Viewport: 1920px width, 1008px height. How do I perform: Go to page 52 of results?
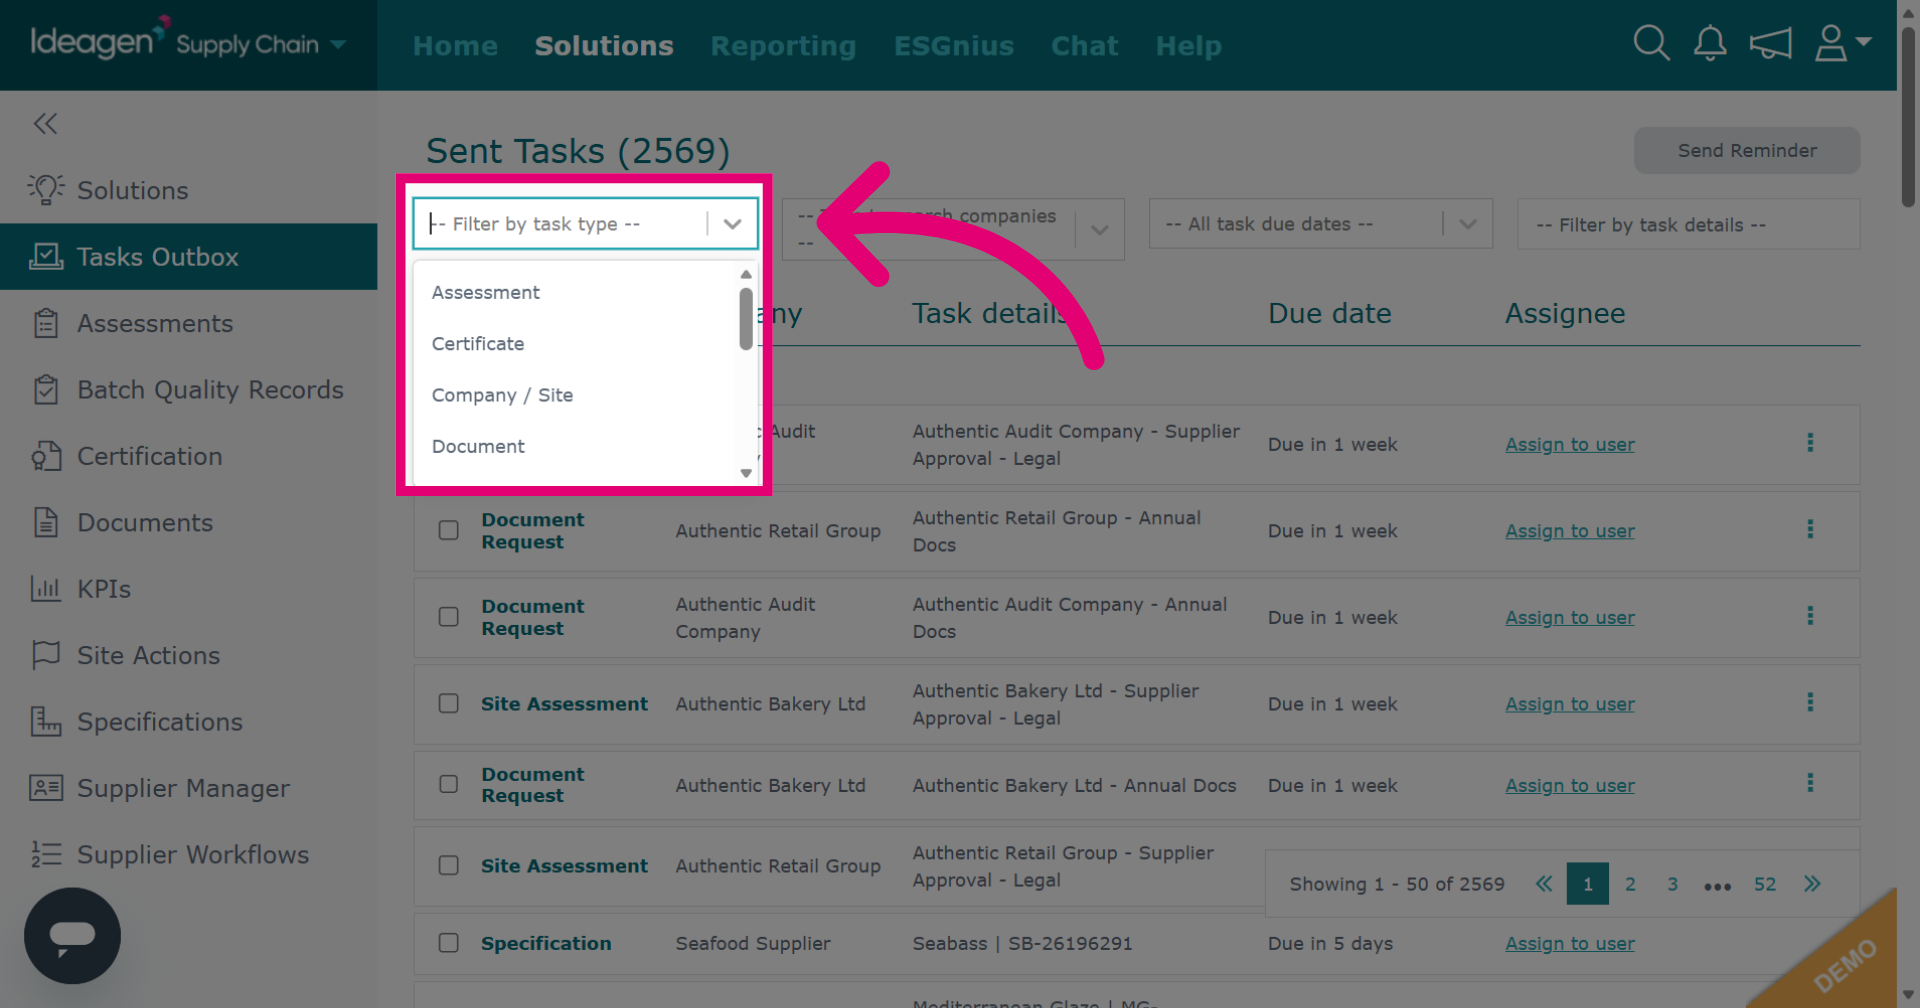1765,884
